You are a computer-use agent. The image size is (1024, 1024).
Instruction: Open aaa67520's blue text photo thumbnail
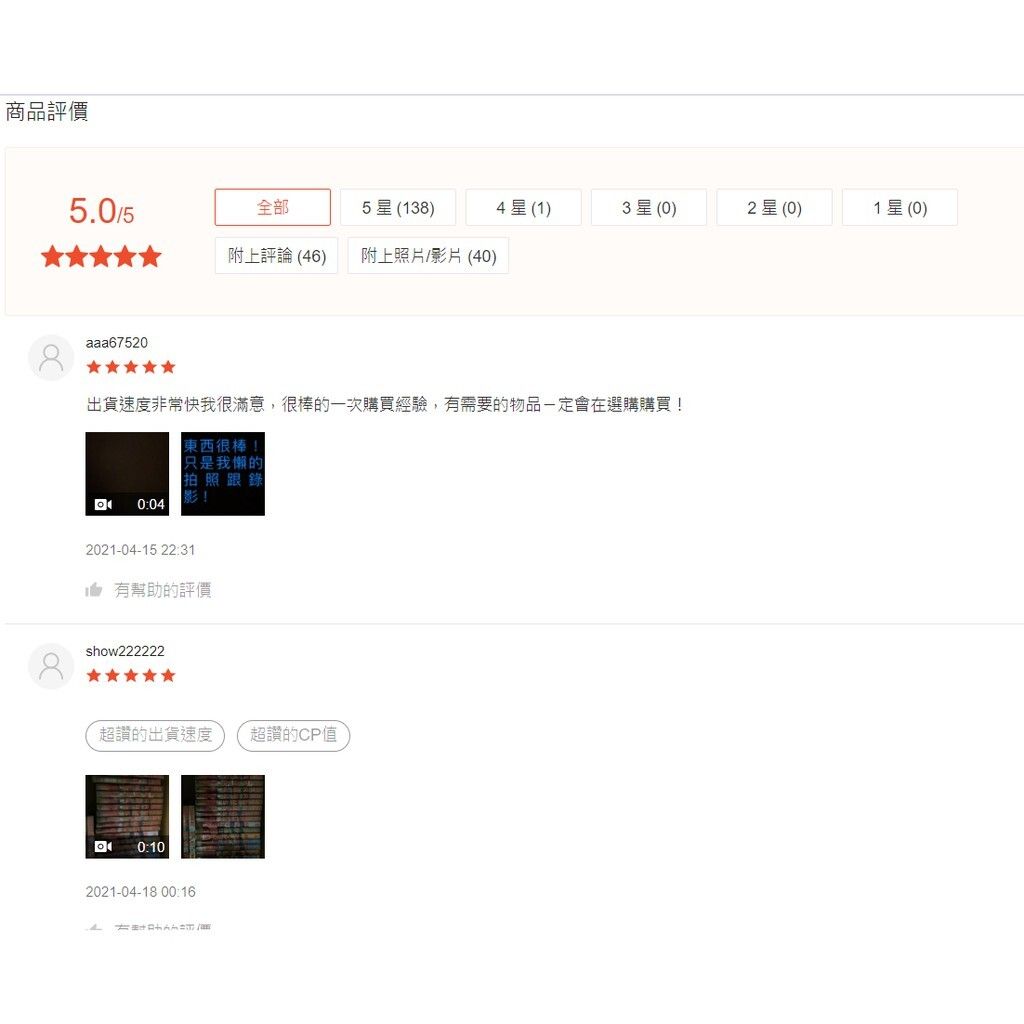coord(223,473)
